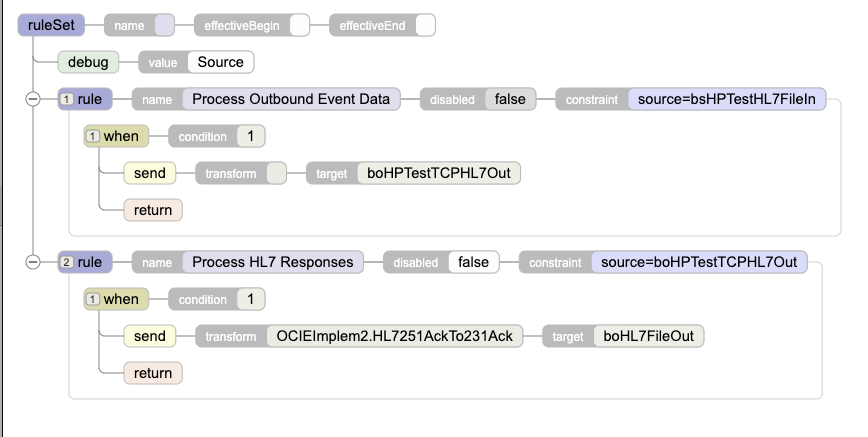Click the debug node
Image resolution: width=868 pixels, height=437 pixels.
88,62
